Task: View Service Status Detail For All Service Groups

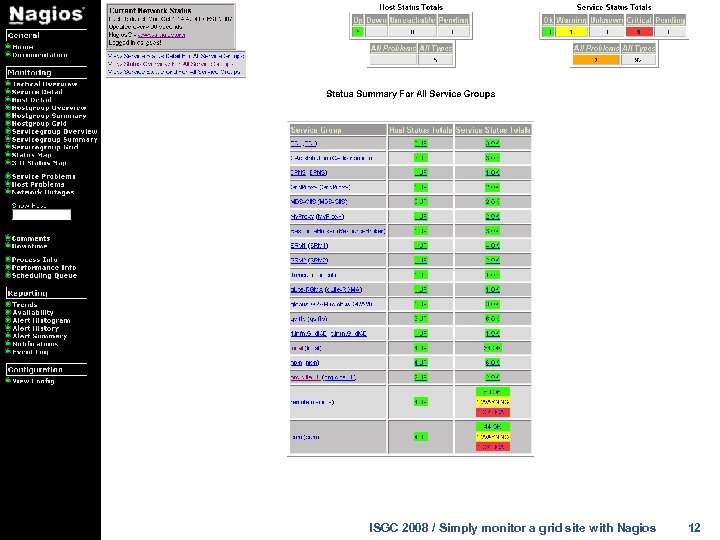Action: pyautogui.click(x=176, y=56)
